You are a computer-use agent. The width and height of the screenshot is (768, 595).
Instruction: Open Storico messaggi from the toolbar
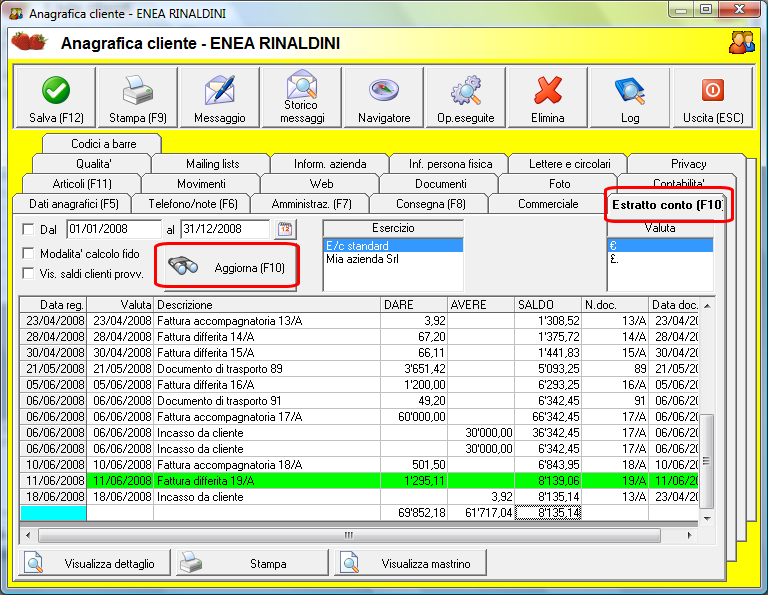[302, 98]
